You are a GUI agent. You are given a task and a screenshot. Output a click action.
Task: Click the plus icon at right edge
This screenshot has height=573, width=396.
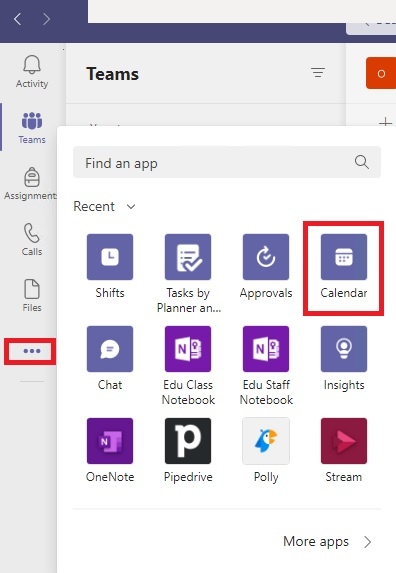[x=385, y=123]
